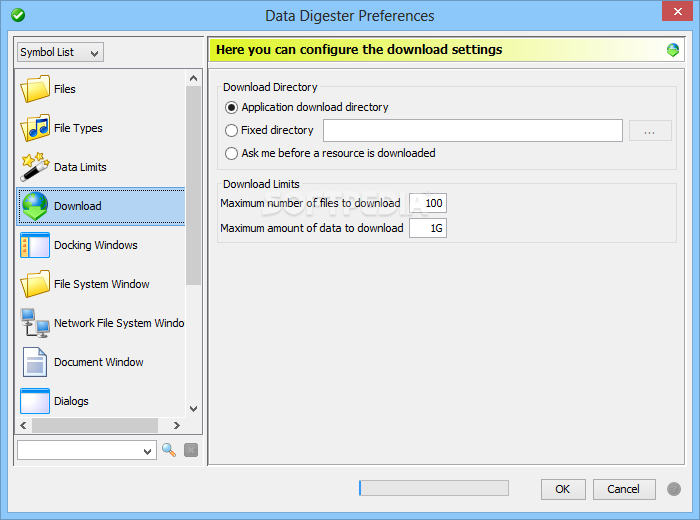Click the list scroll right arrow
This screenshot has width=700, height=520.
177,425
